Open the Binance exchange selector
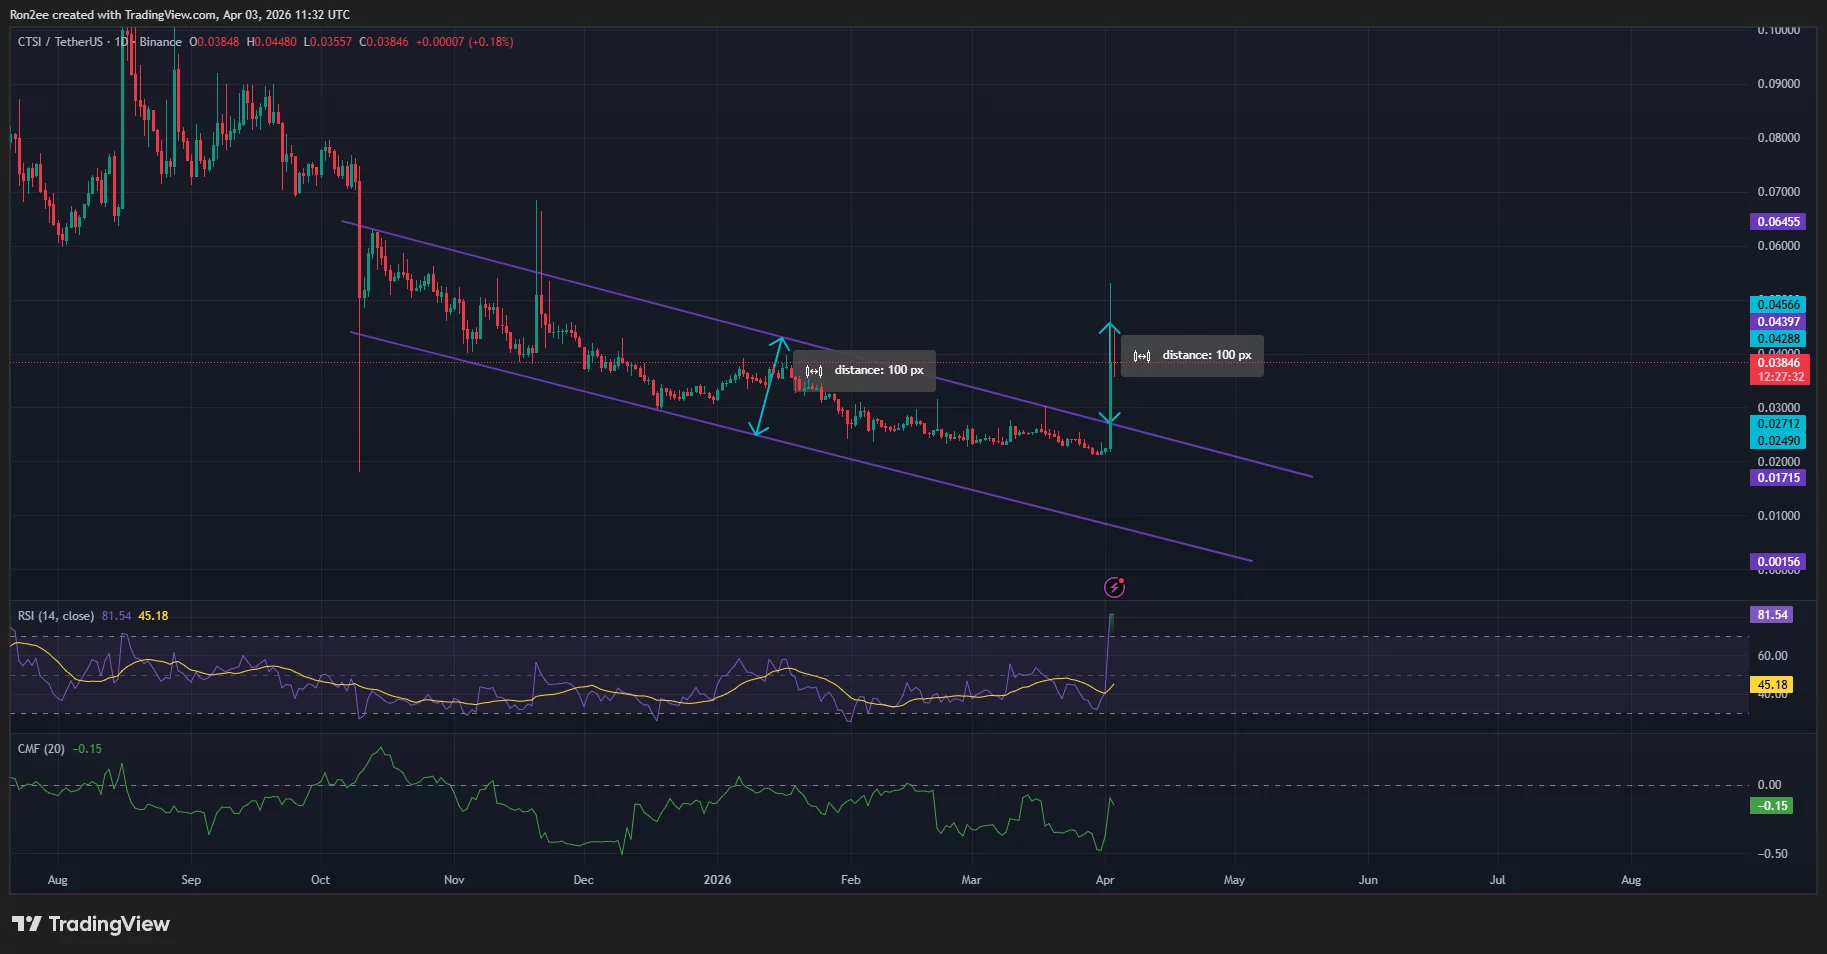This screenshot has height=954, width=1827. (x=161, y=42)
